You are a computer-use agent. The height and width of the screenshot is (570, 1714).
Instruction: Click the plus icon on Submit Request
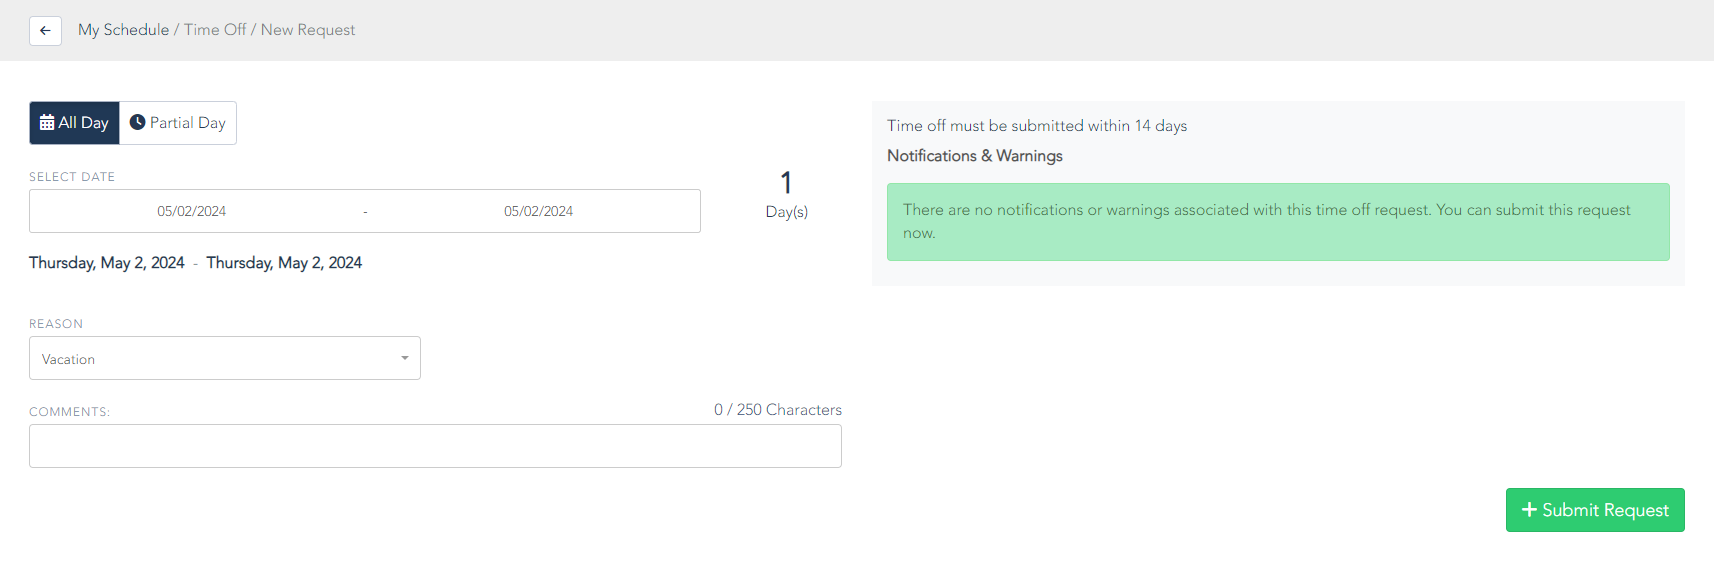coord(1529,510)
